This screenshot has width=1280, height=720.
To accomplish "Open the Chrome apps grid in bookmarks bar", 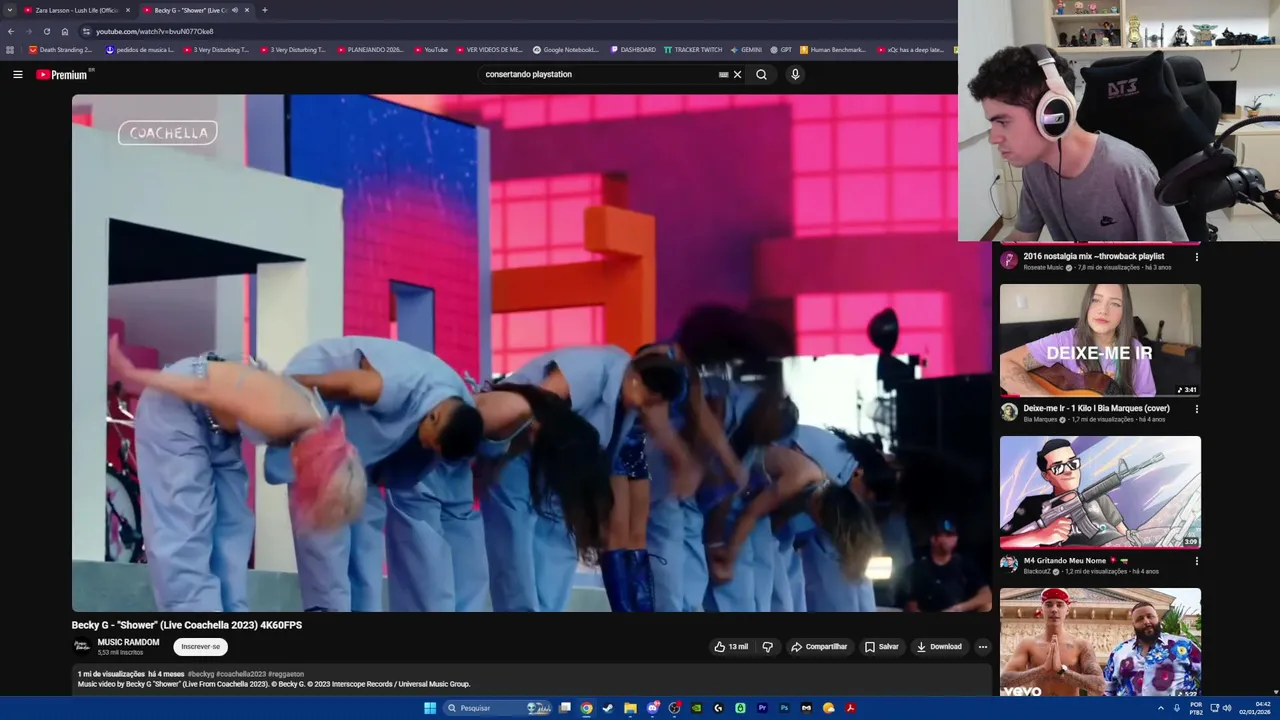I will 10,49.
